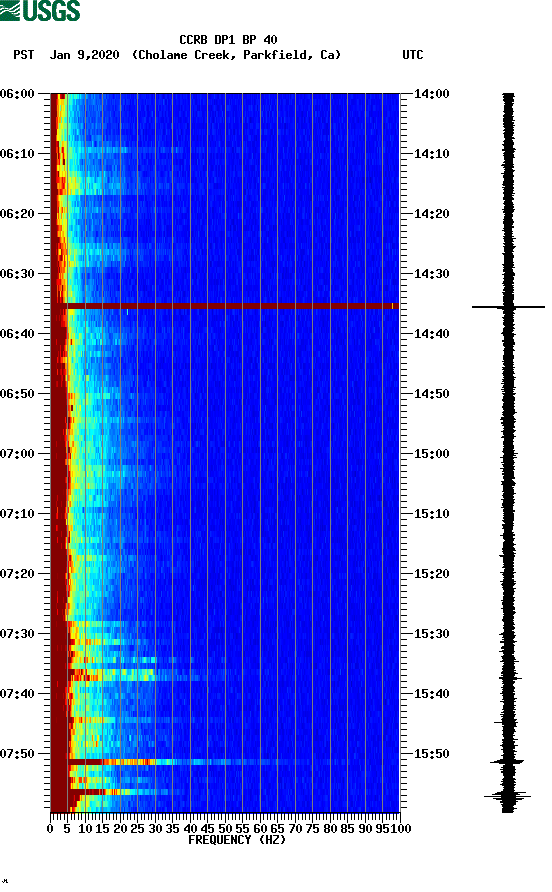Select the title text 'CCRB DP1 BP 40'

228,40
